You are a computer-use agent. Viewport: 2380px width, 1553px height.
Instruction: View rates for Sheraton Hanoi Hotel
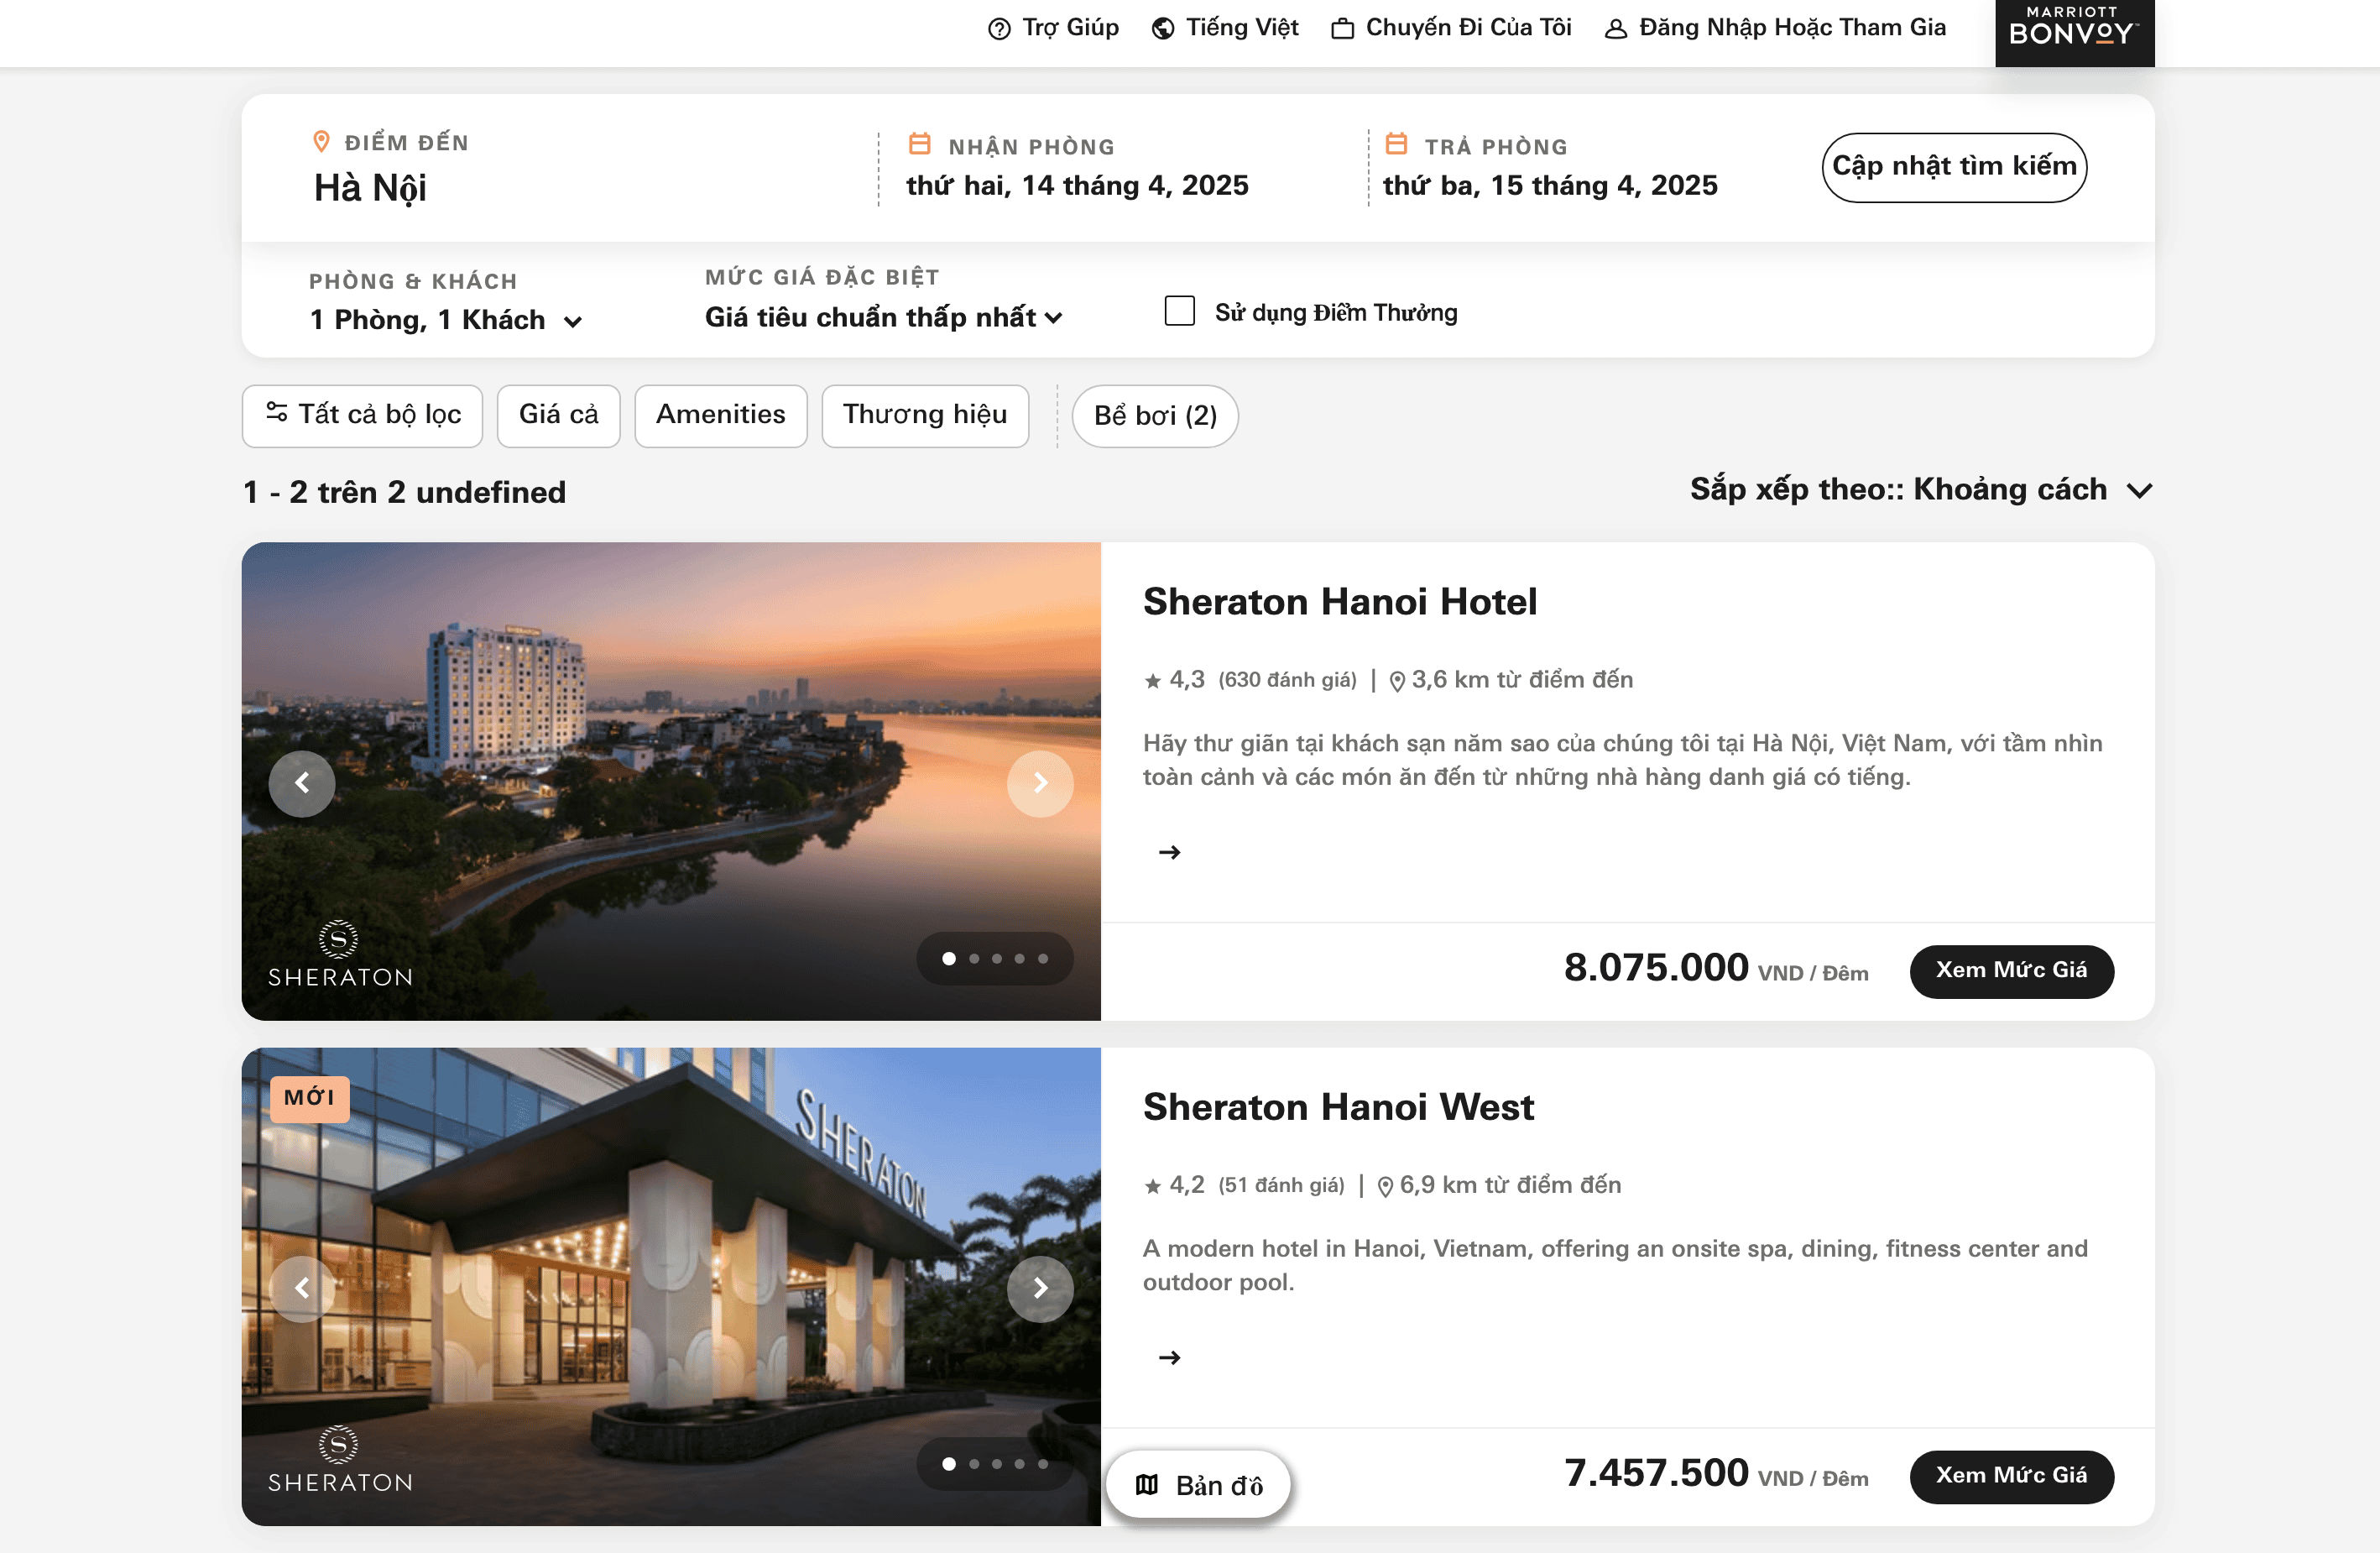coord(2010,970)
